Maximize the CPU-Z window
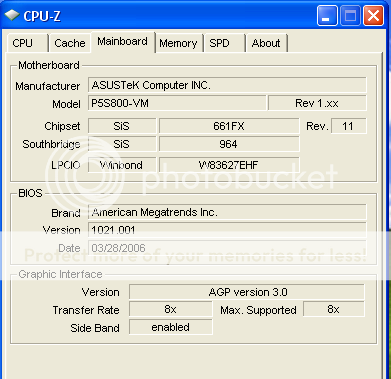 (x=350, y=15)
